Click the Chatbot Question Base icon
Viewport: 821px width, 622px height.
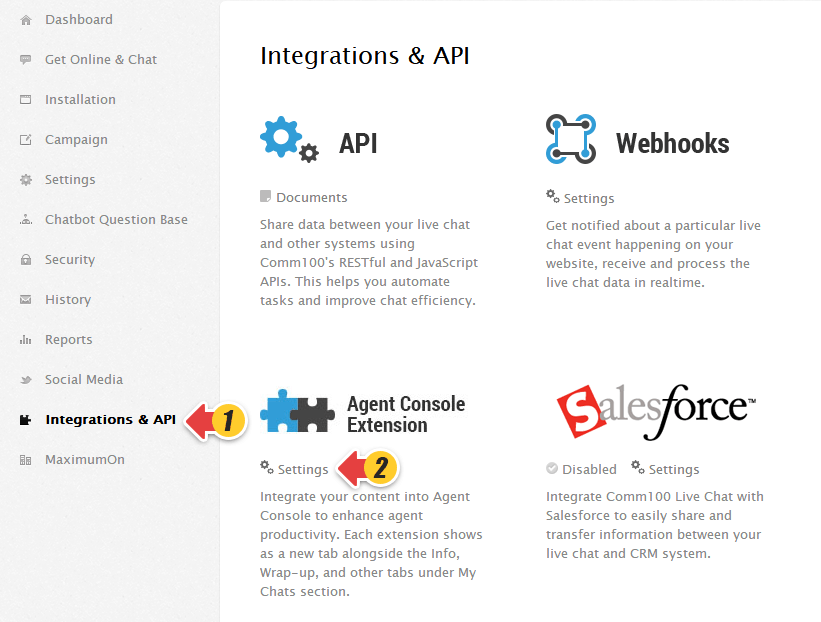pos(26,220)
